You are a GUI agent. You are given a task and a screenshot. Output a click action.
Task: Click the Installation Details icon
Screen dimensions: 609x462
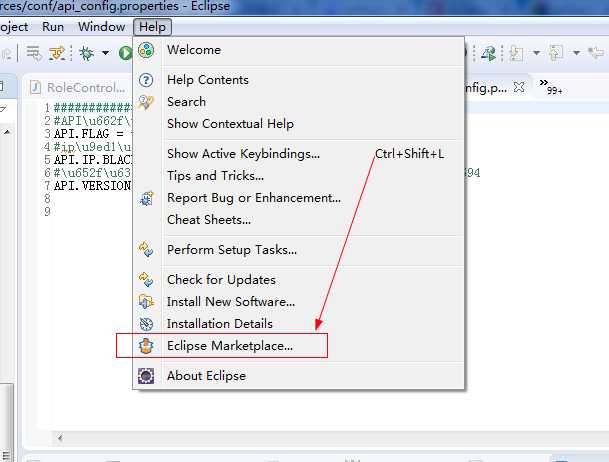click(x=146, y=324)
